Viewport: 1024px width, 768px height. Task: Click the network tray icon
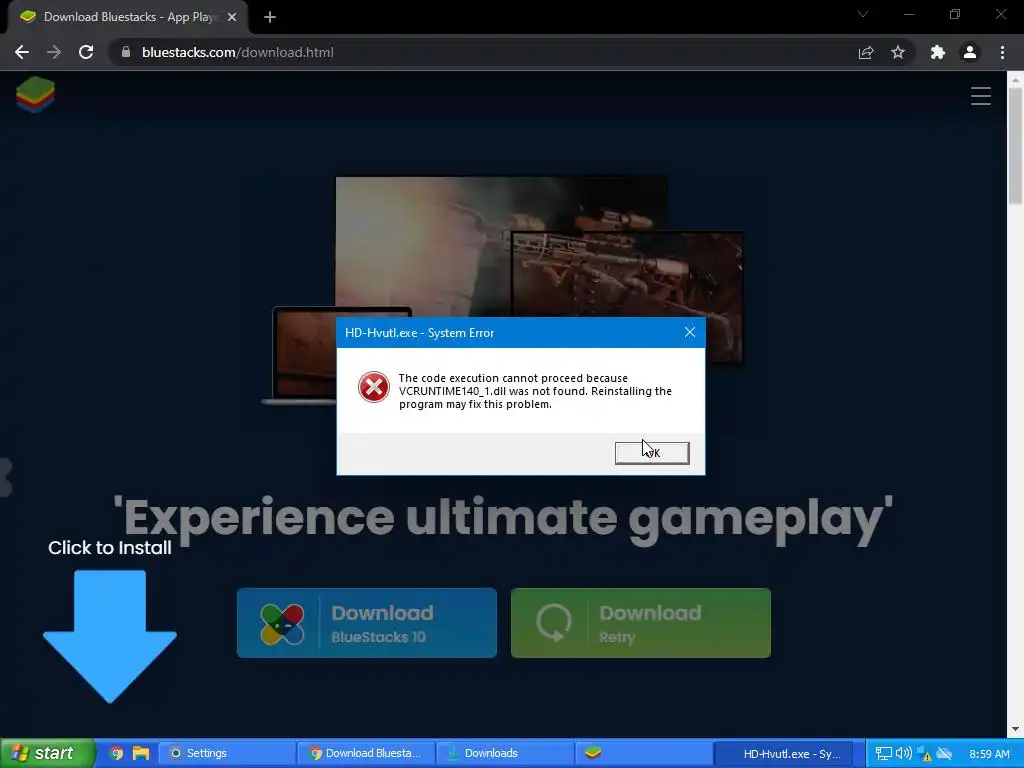(883, 754)
